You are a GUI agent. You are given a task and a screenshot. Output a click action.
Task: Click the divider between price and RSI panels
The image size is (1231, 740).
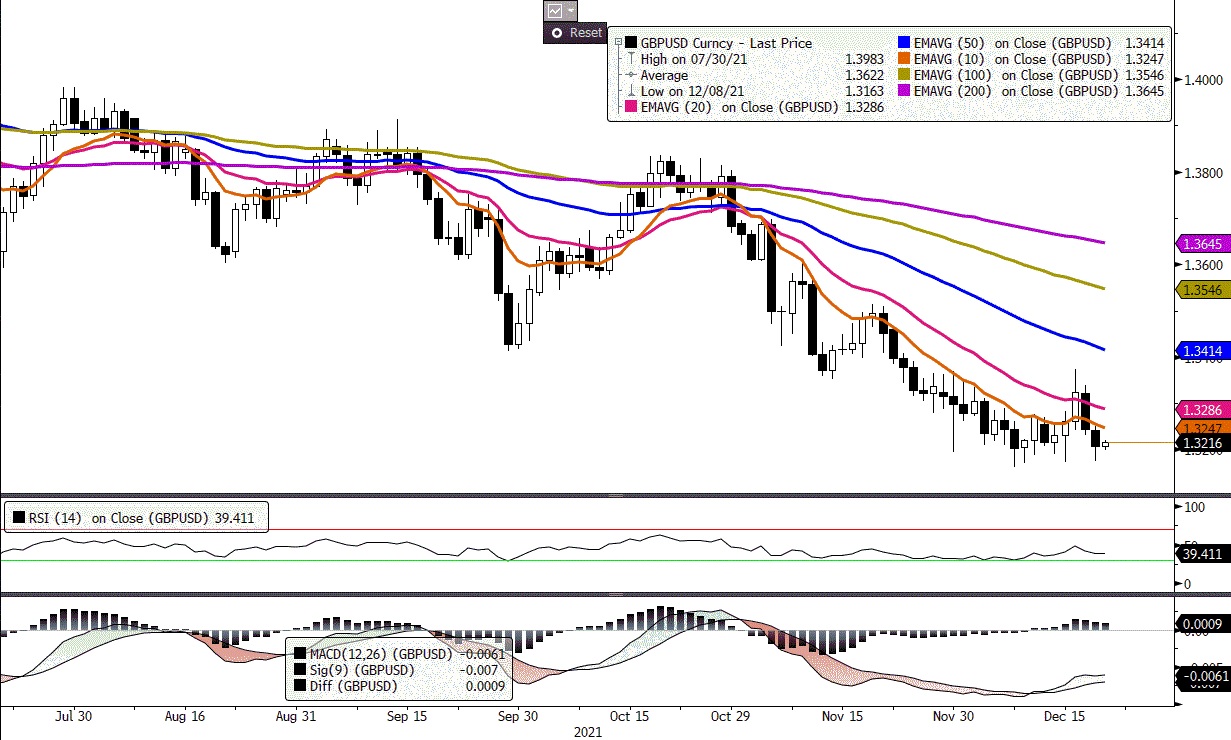click(x=615, y=496)
